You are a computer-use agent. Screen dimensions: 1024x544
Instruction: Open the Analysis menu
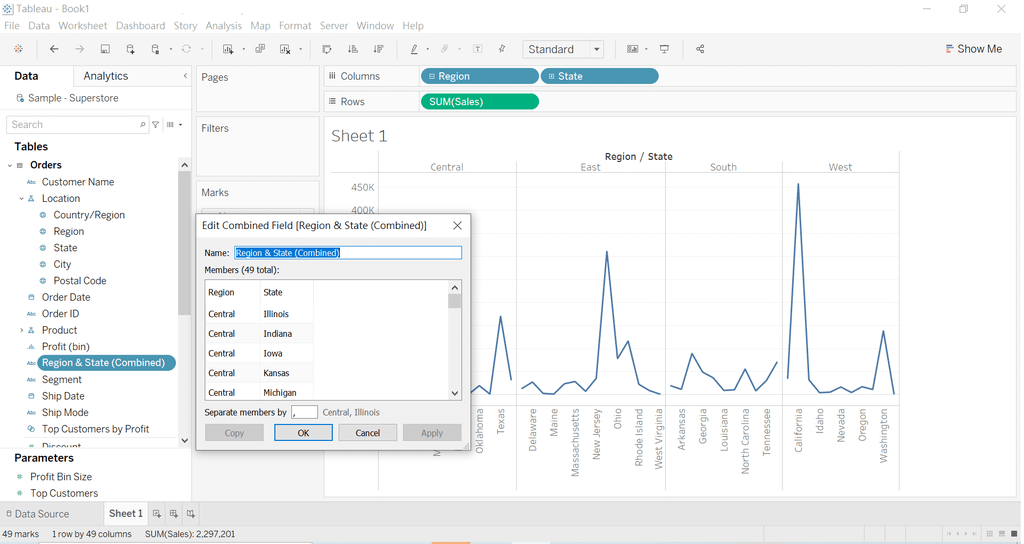pyautogui.click(x=223, y=25)
